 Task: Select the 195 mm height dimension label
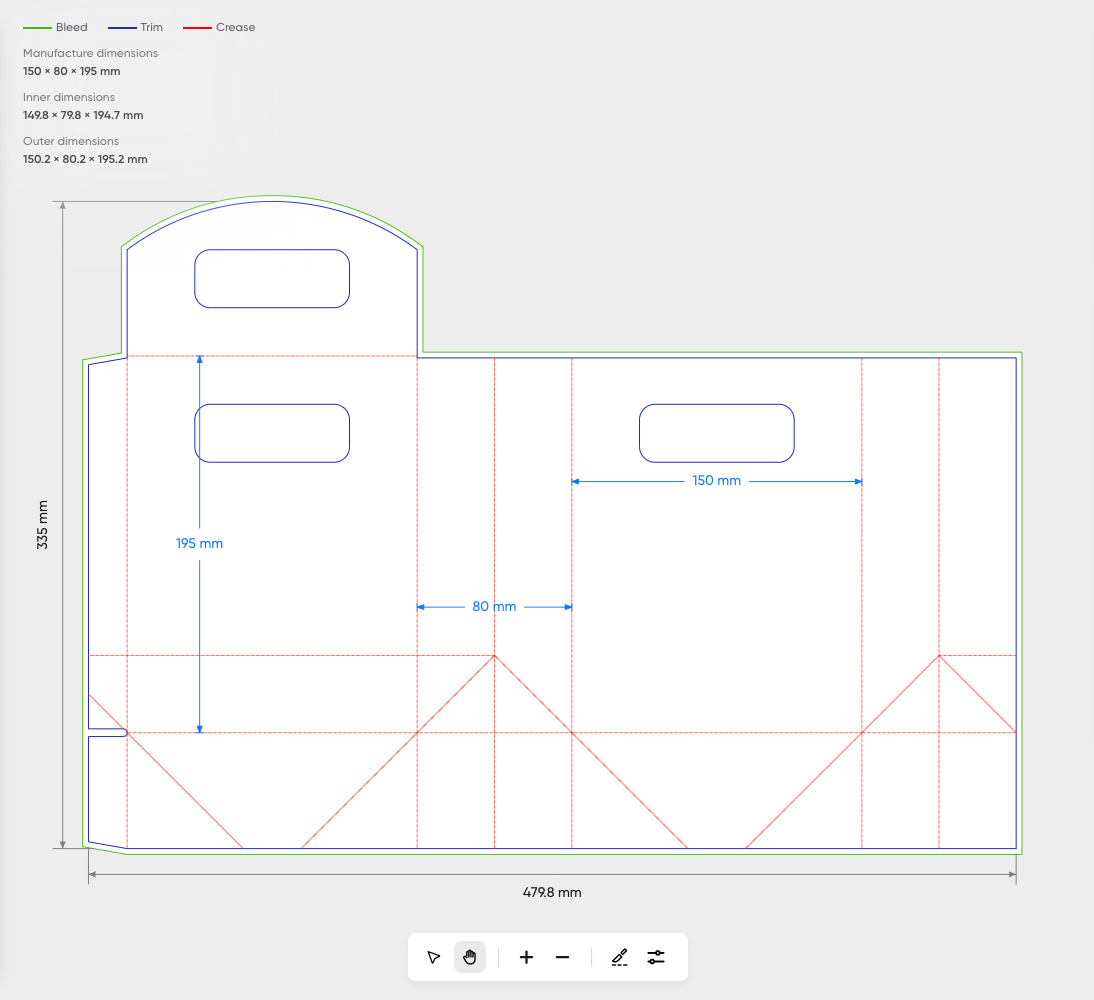(199, 544)
